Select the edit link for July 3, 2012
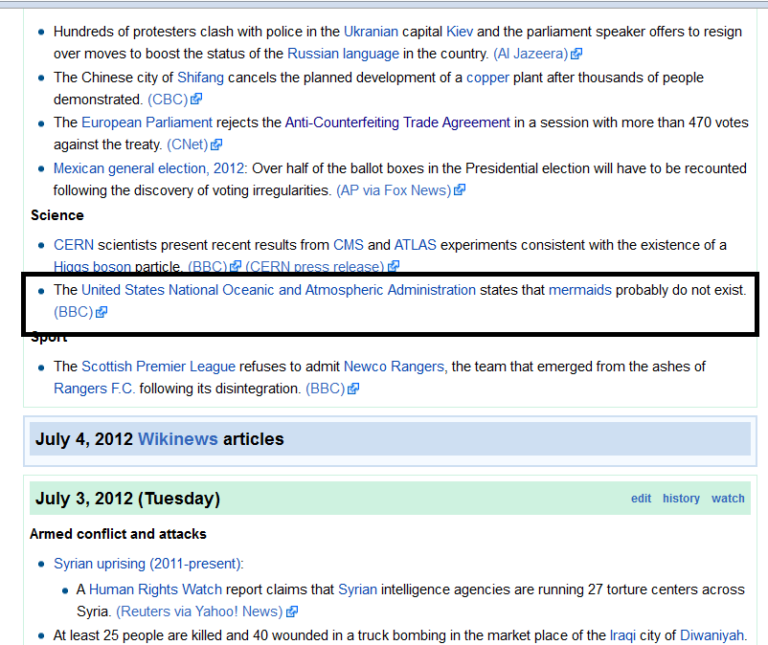This screenshot has width=768, height=645. point(641,498)
